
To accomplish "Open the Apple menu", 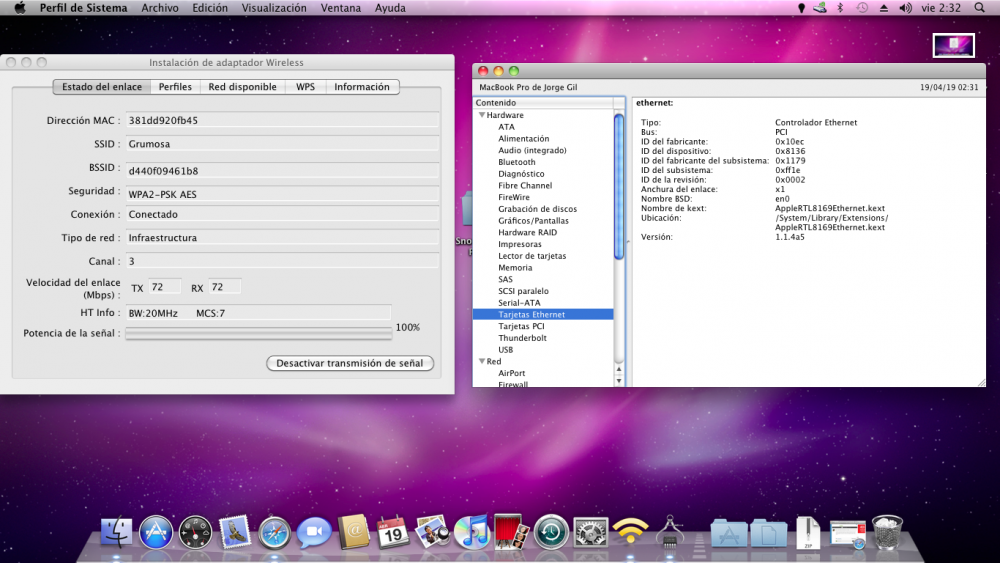I will [20, 8].
